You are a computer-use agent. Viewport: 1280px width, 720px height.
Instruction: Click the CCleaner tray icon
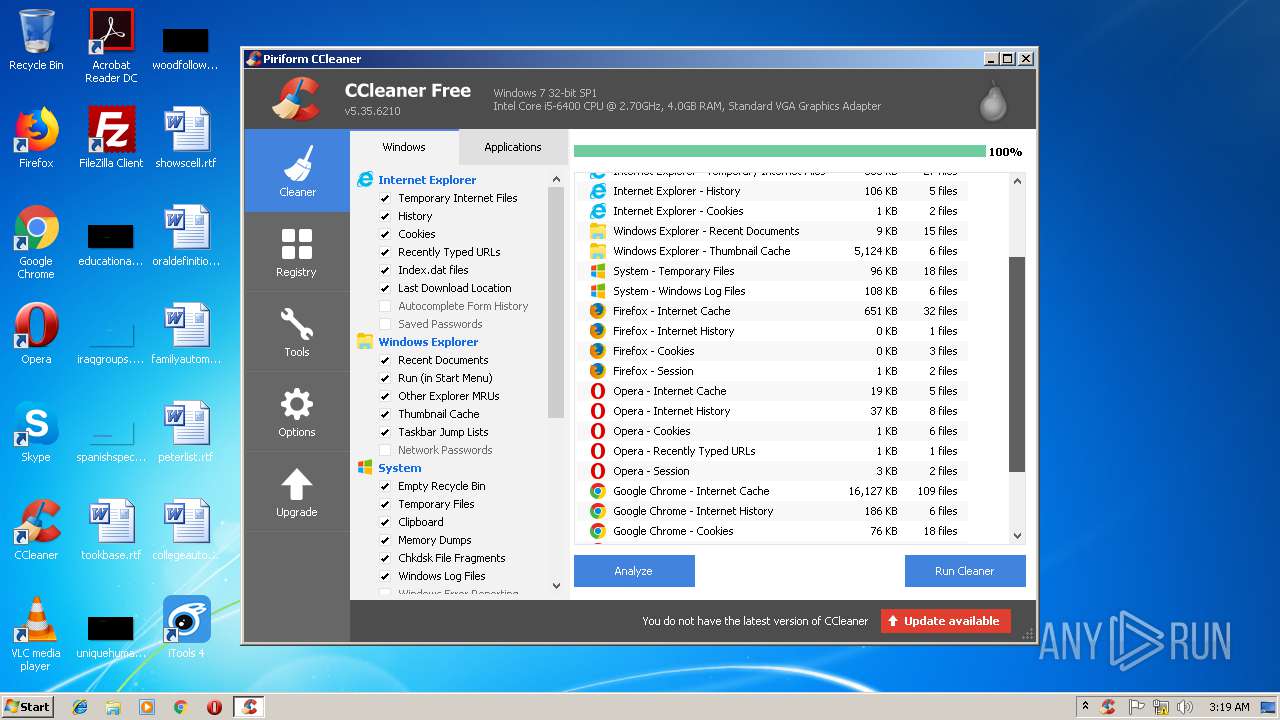(1108, 707)
